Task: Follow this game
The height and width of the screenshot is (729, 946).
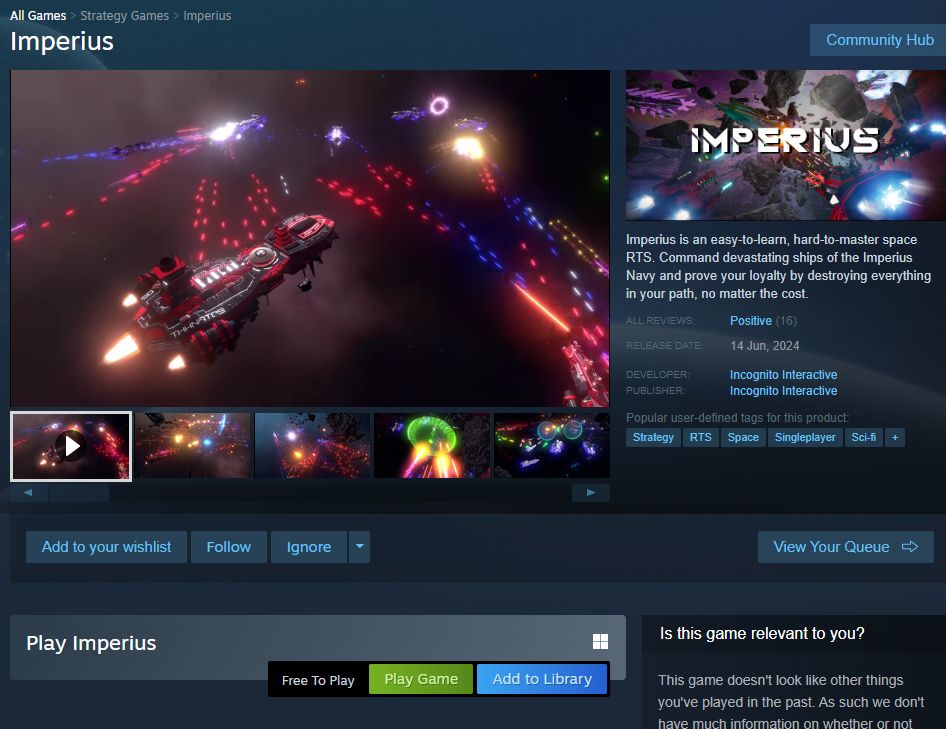Action: click(x=229, y=547)
